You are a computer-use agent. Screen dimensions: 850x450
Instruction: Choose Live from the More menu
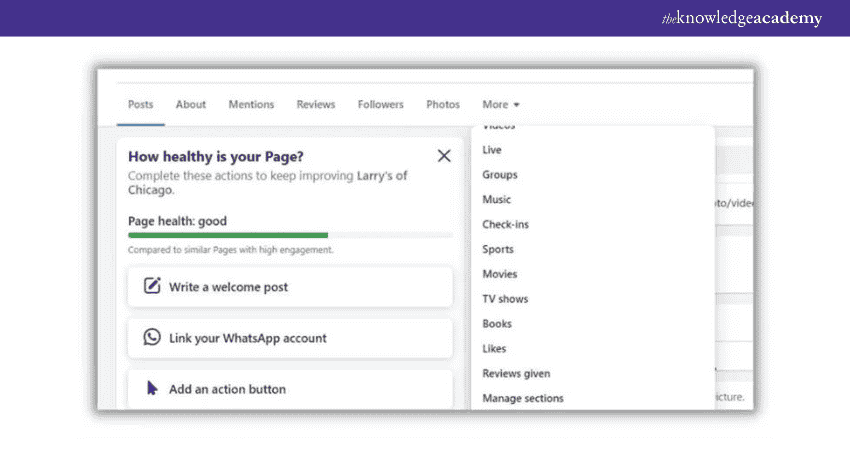(x=492, y=150)
